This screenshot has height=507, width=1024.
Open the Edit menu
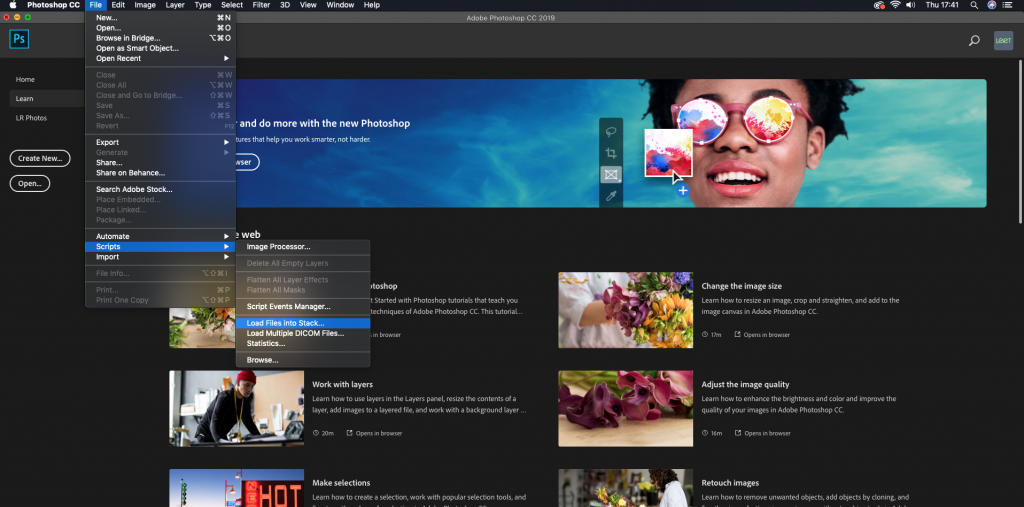tap(118, 5)
